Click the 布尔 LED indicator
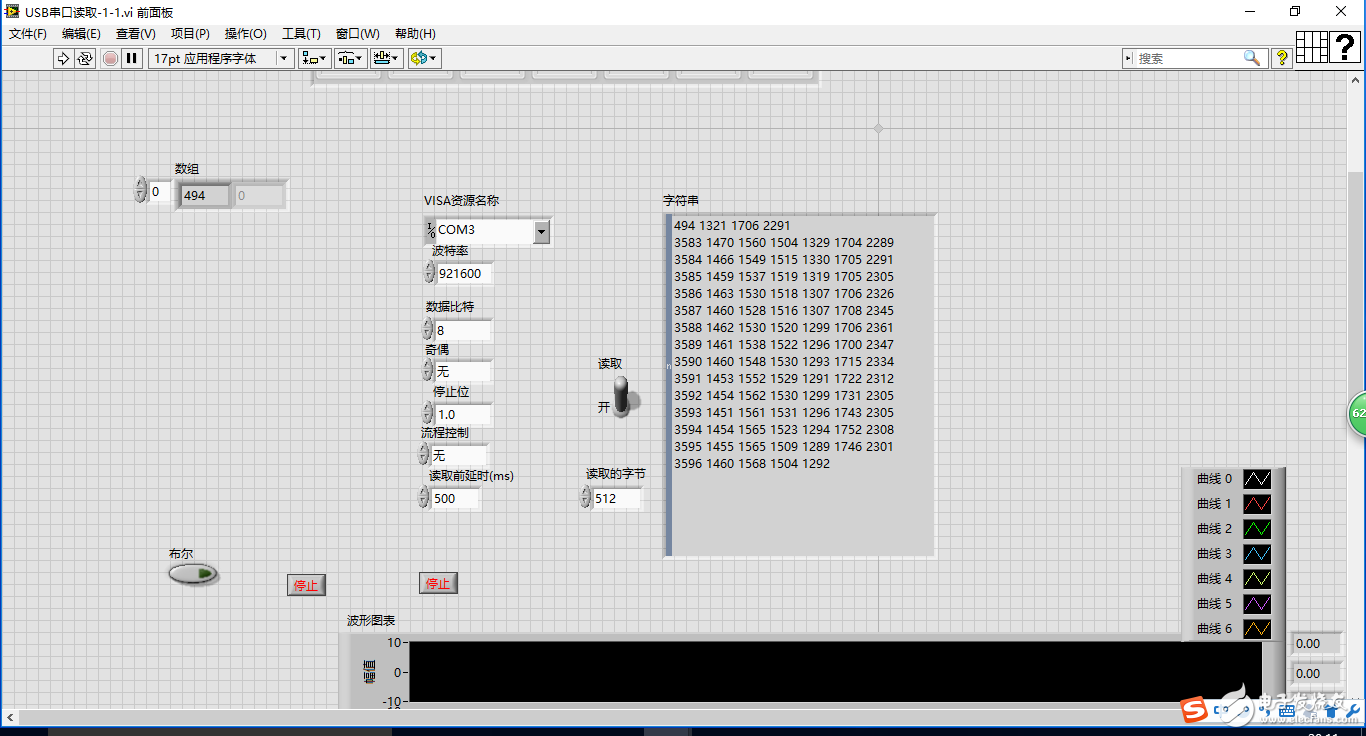 [x=193, y=574]
